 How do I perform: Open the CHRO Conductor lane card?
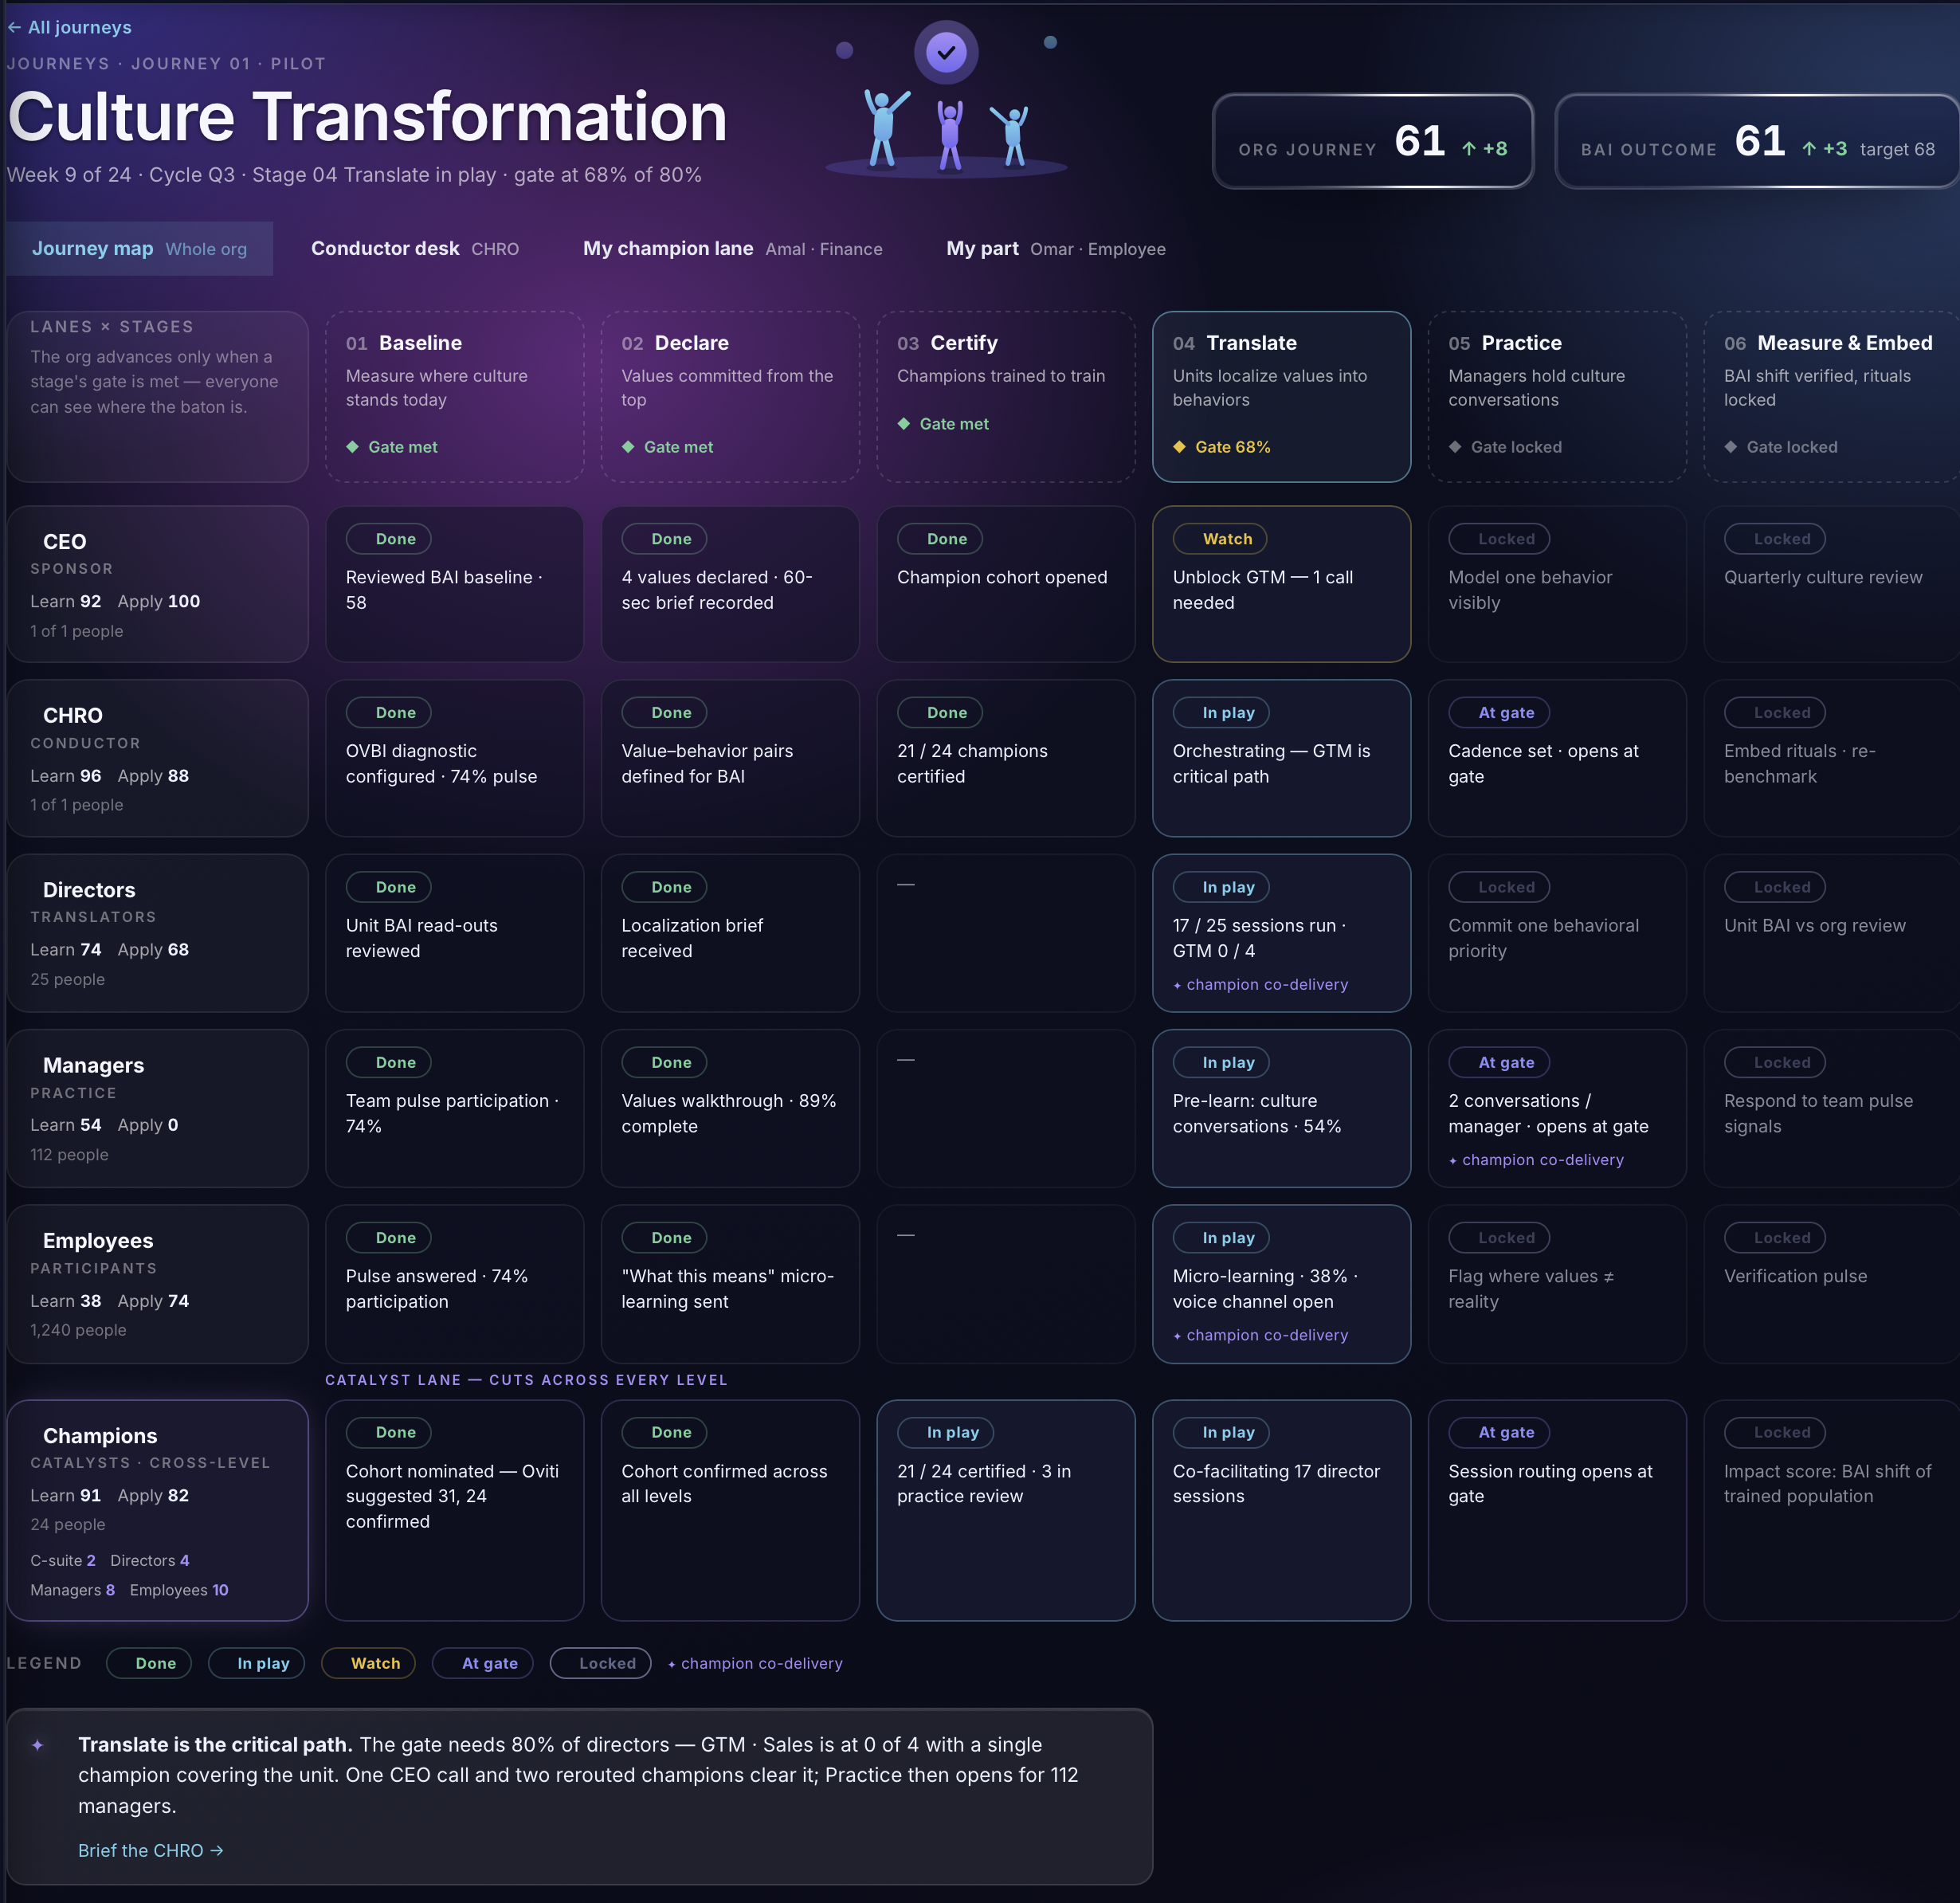point(158,759)
